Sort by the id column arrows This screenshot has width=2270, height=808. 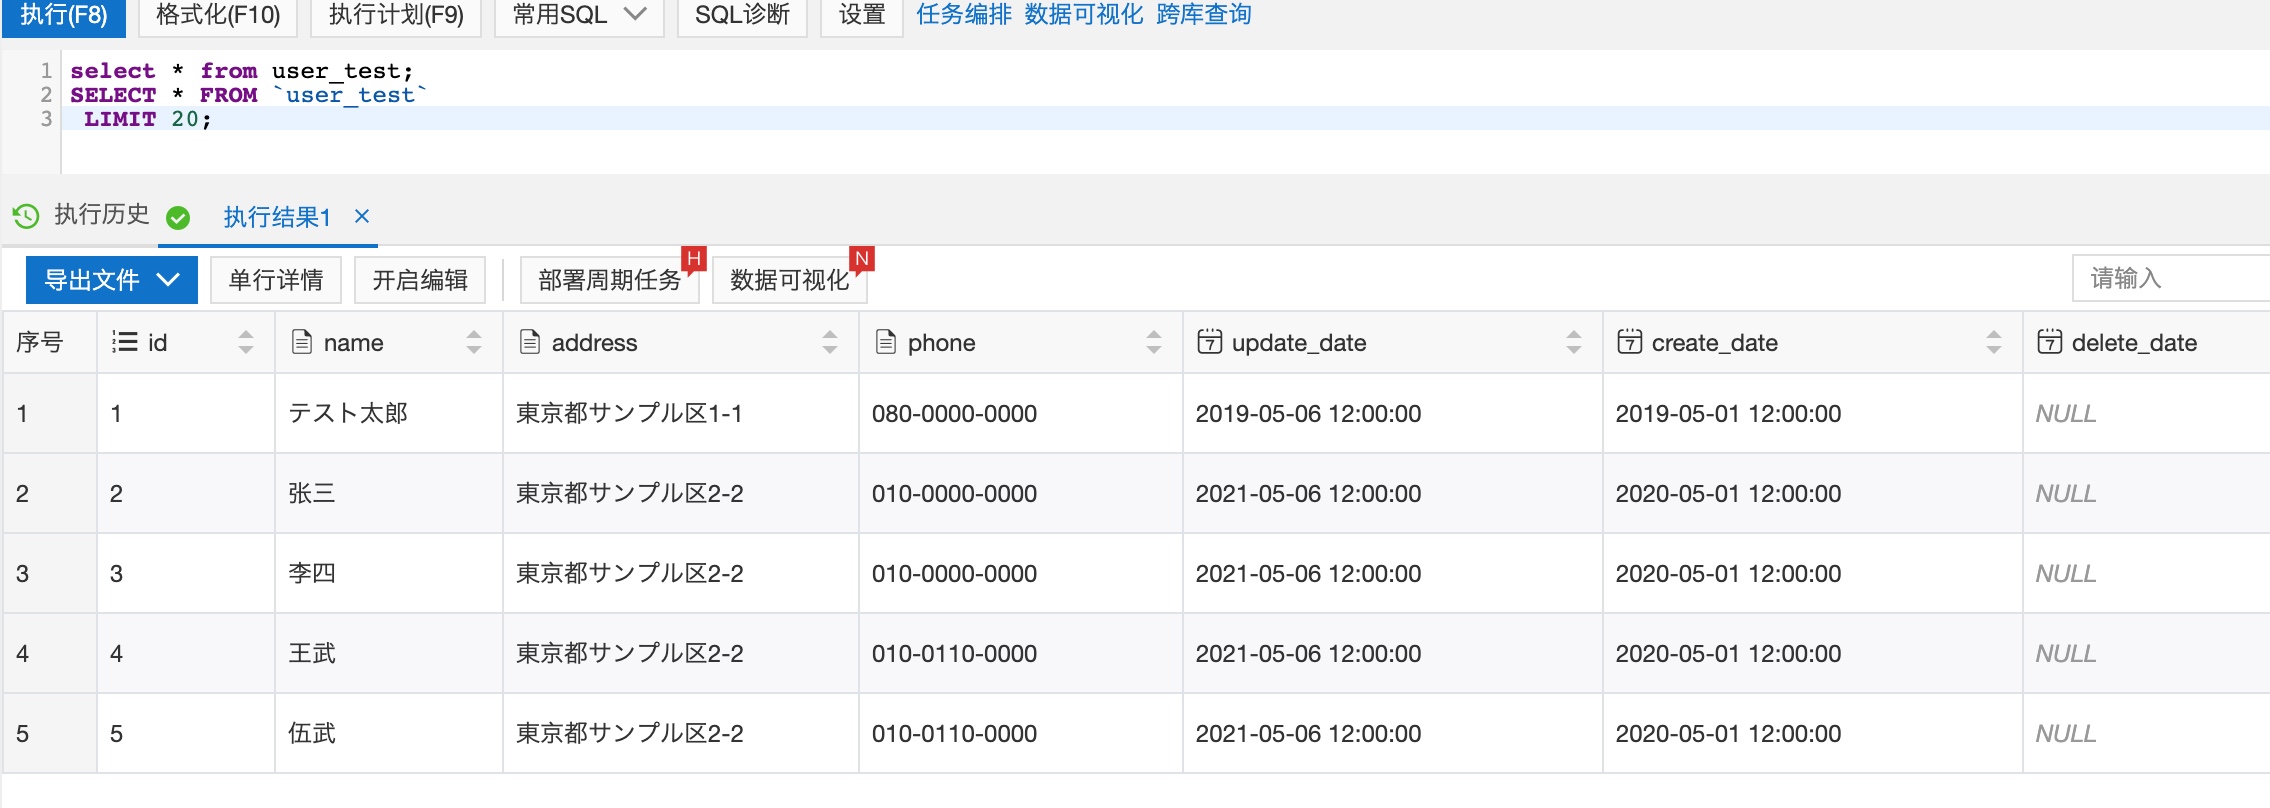click(246, 342)
